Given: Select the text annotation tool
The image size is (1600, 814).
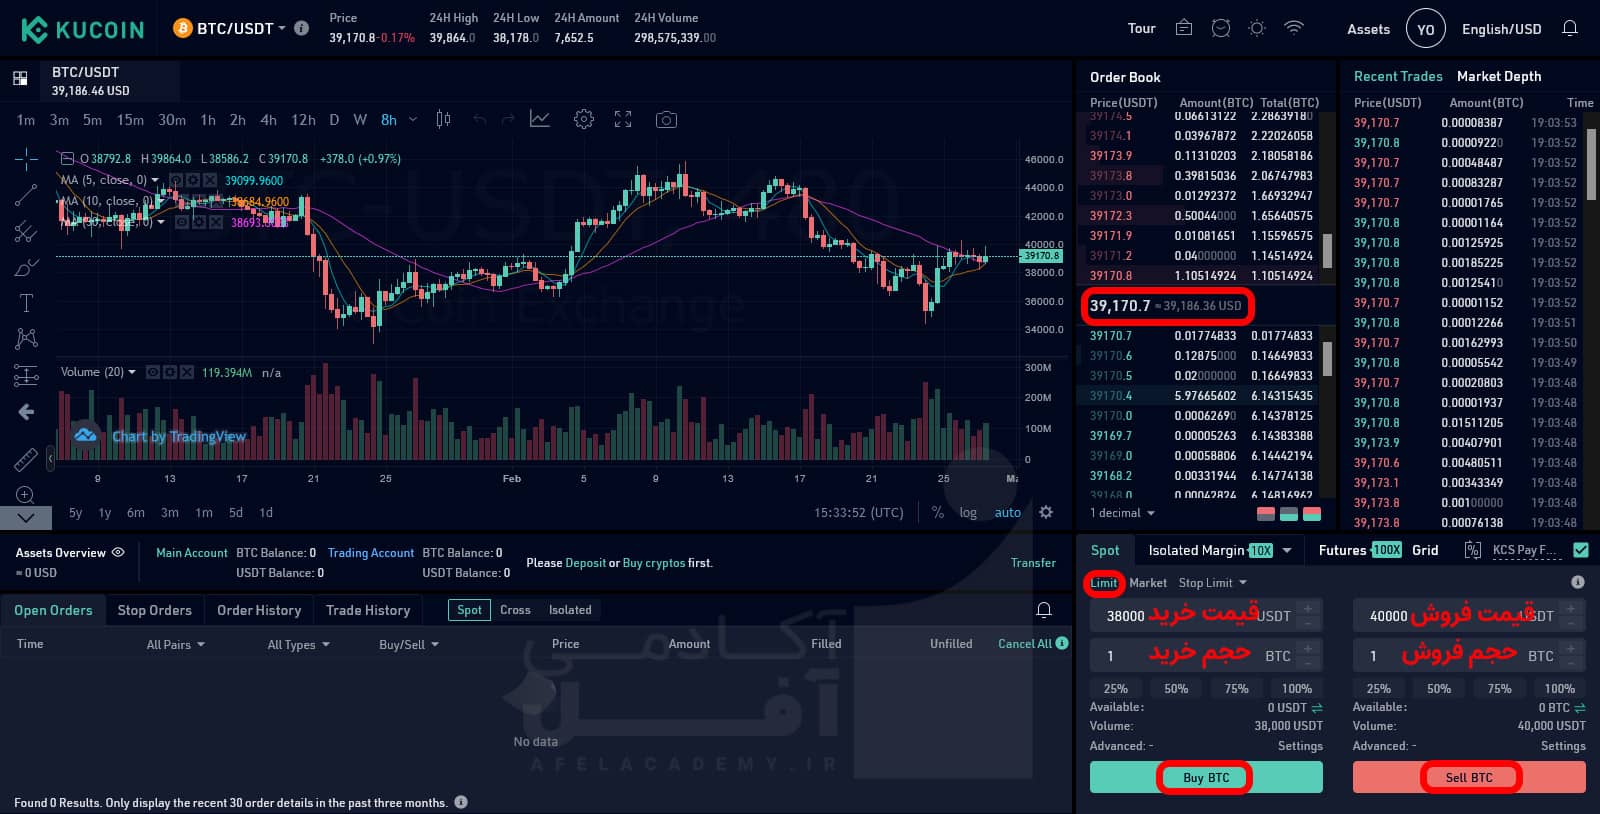Looking at the screenshot, I should [26, 303].
